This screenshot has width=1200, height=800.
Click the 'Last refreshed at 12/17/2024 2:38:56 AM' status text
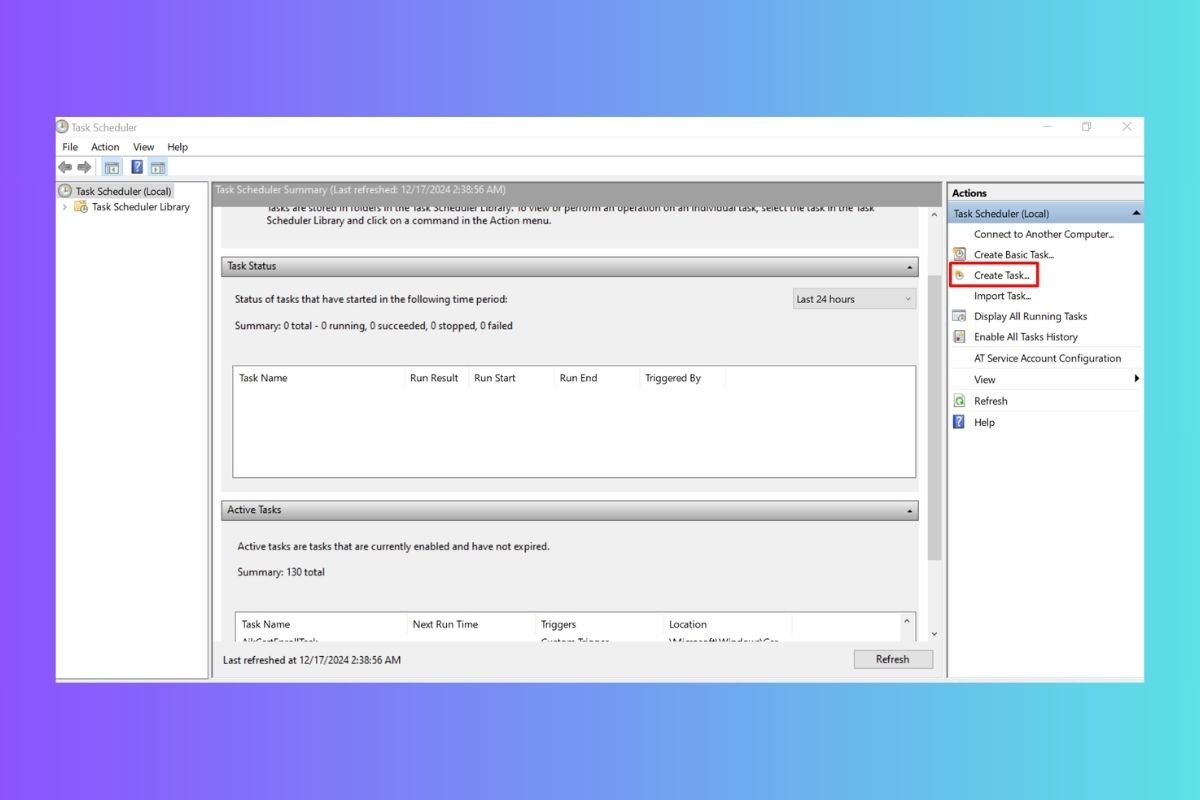312,660
